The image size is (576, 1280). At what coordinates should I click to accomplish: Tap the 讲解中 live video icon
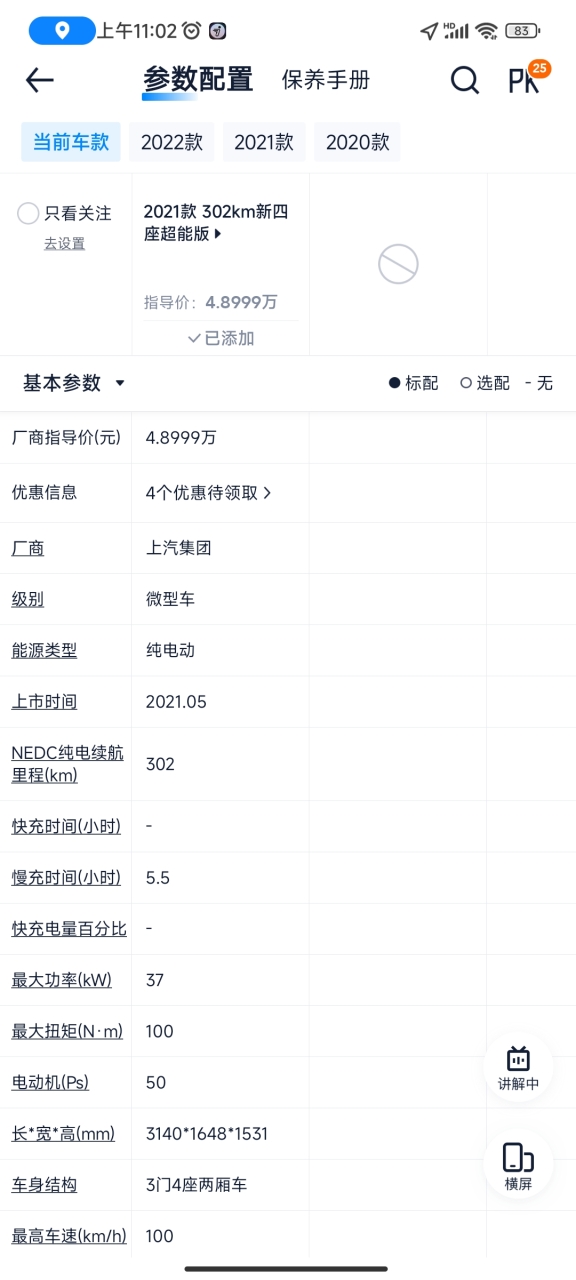click(x=518, y=1068)
